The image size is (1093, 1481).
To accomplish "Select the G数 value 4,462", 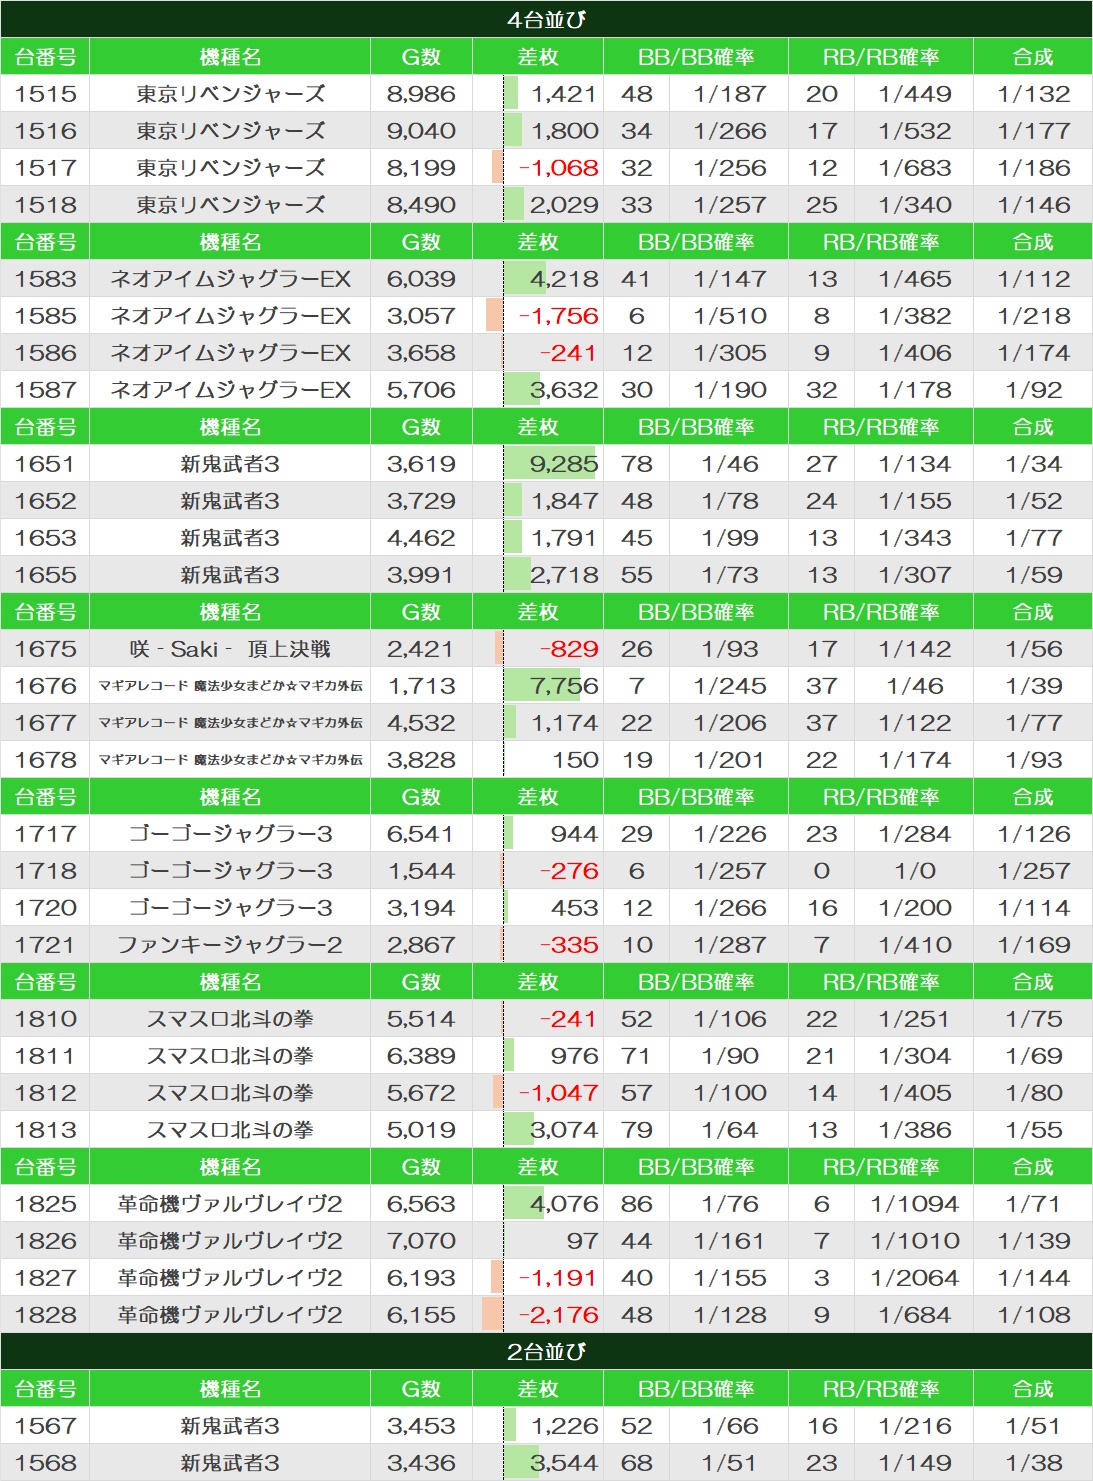I will point(421,538).
